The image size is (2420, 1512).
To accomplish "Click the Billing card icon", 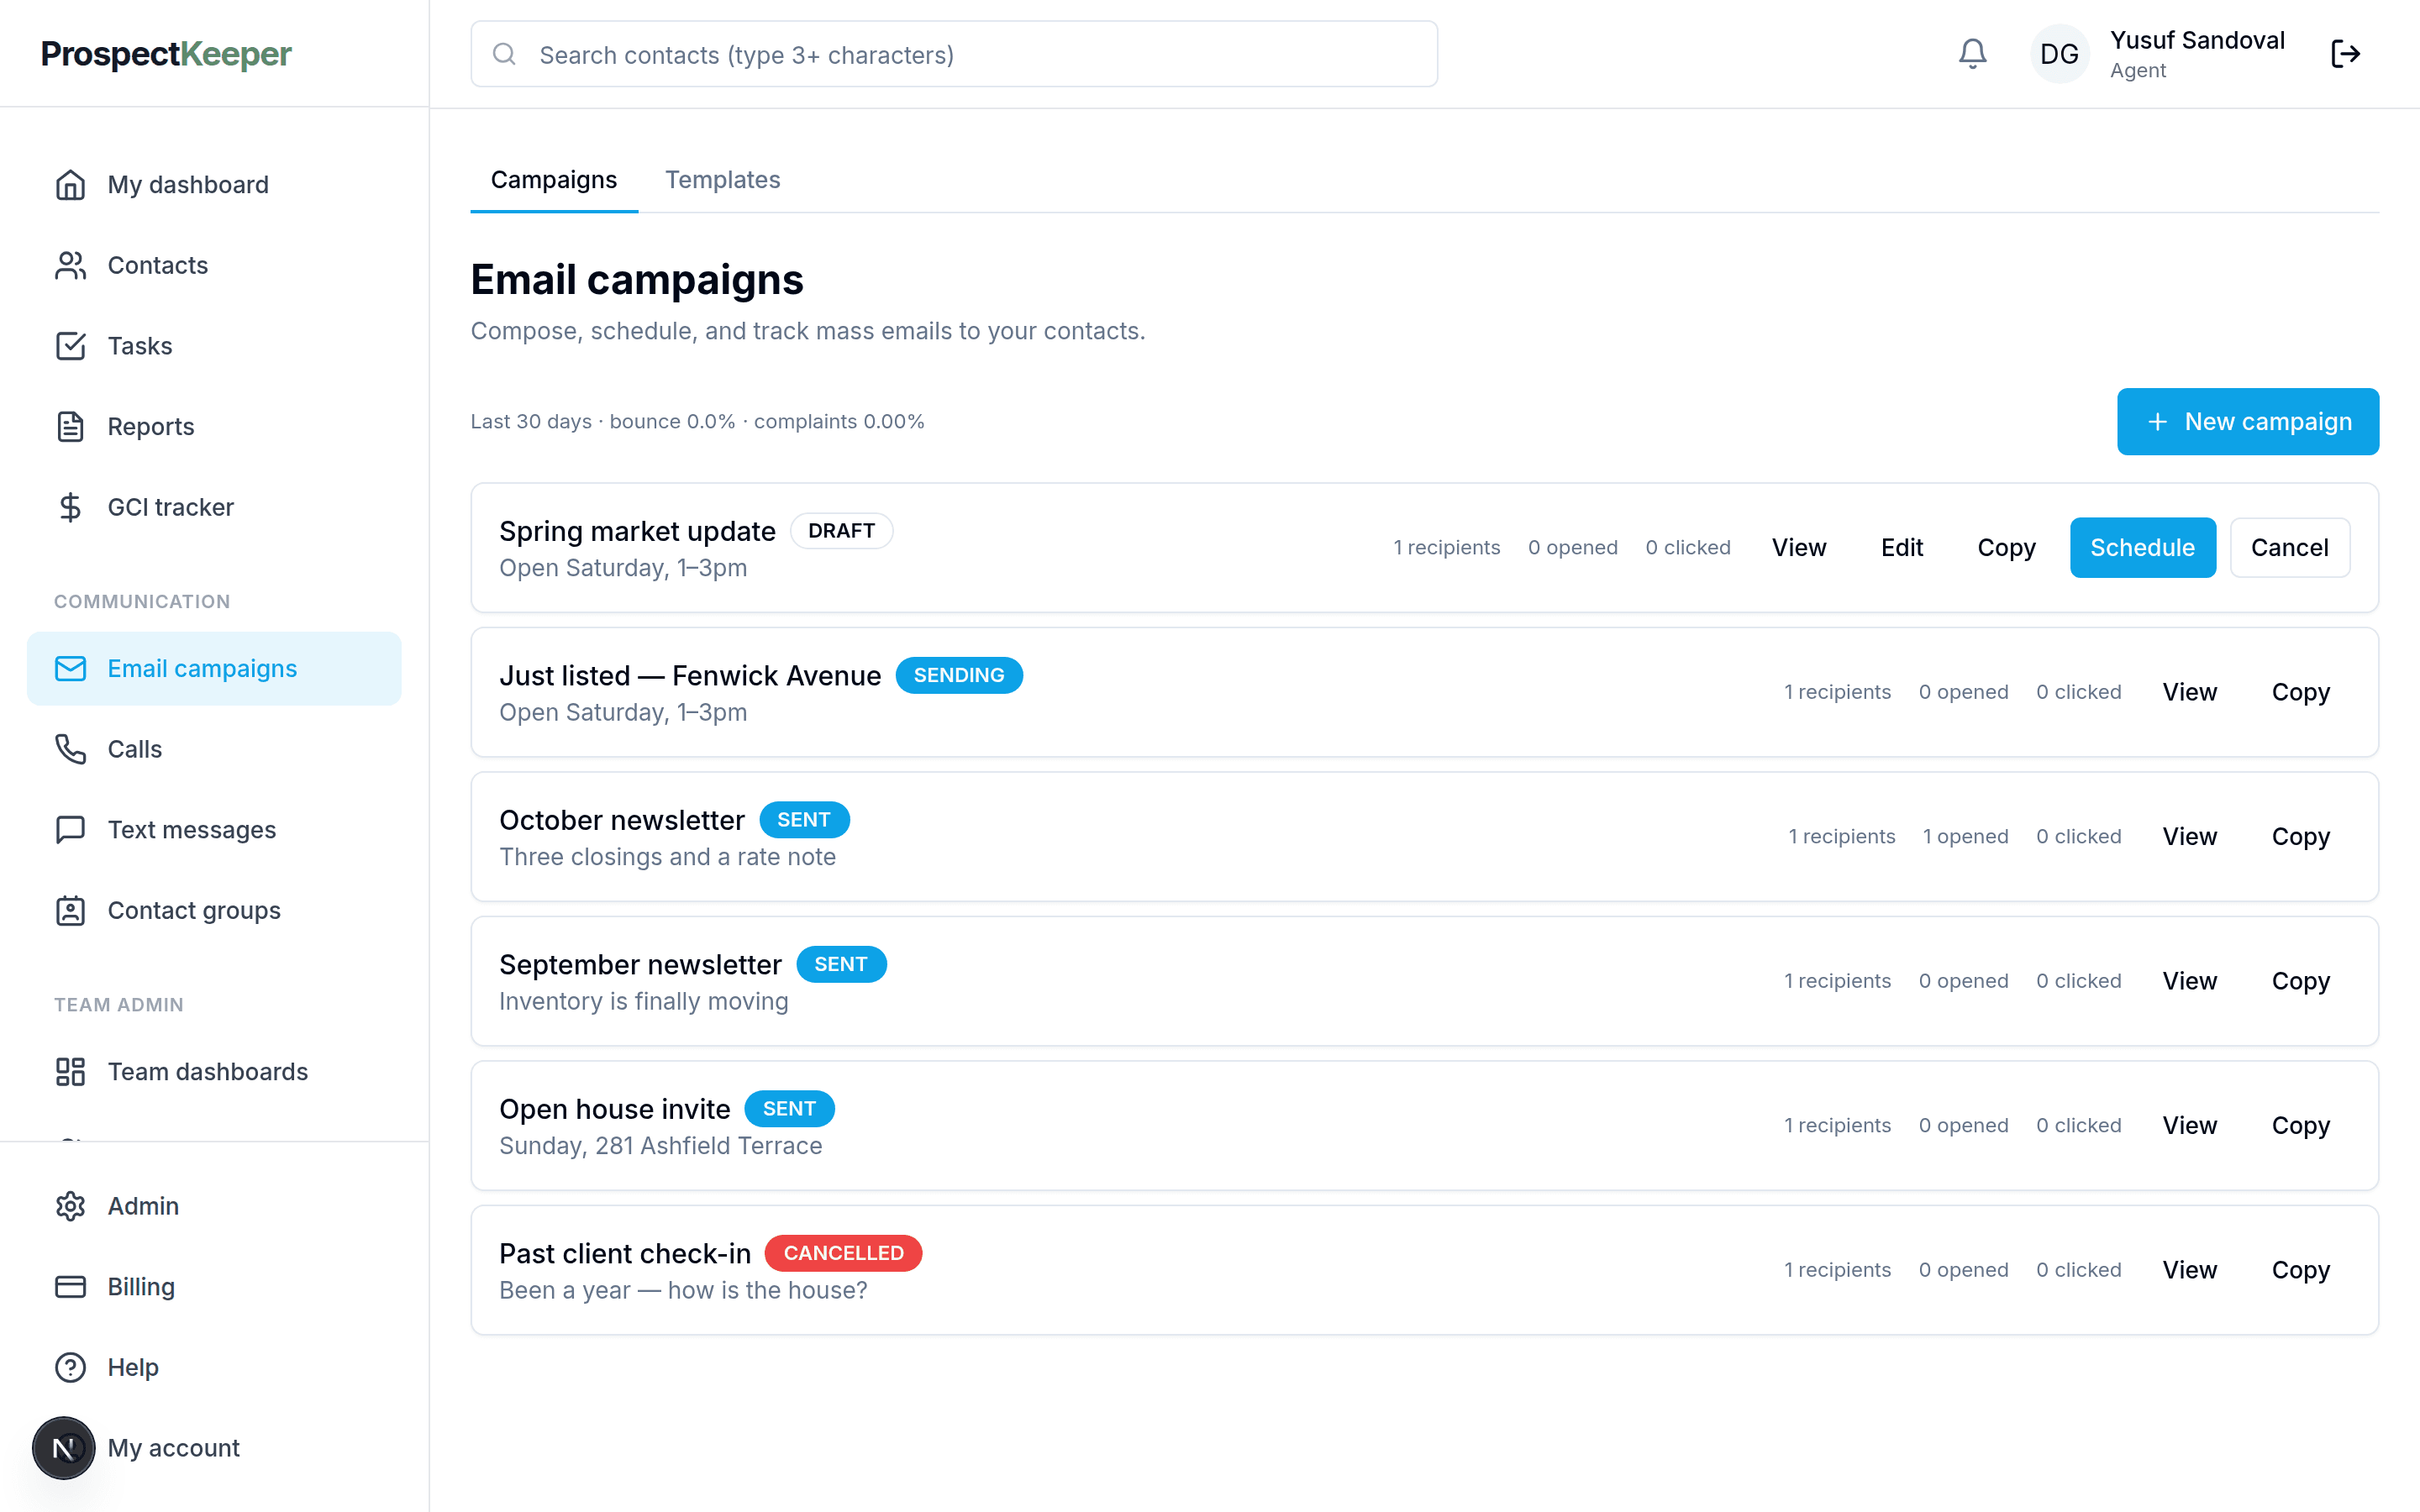I will (x=70, y=1287).
